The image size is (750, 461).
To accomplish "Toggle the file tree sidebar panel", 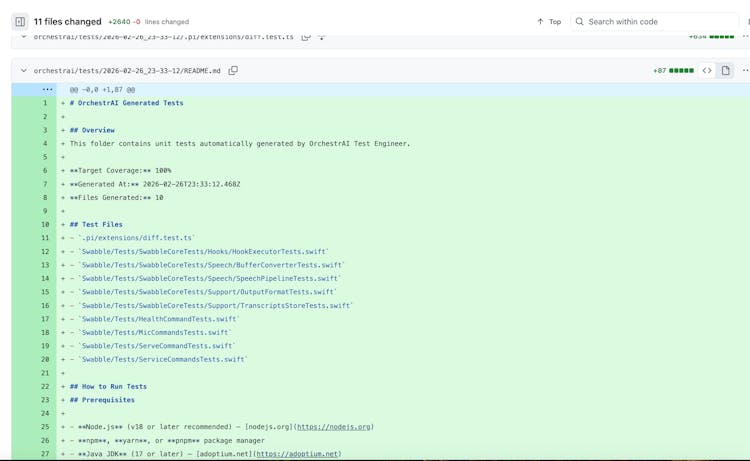I will point(20,21).
